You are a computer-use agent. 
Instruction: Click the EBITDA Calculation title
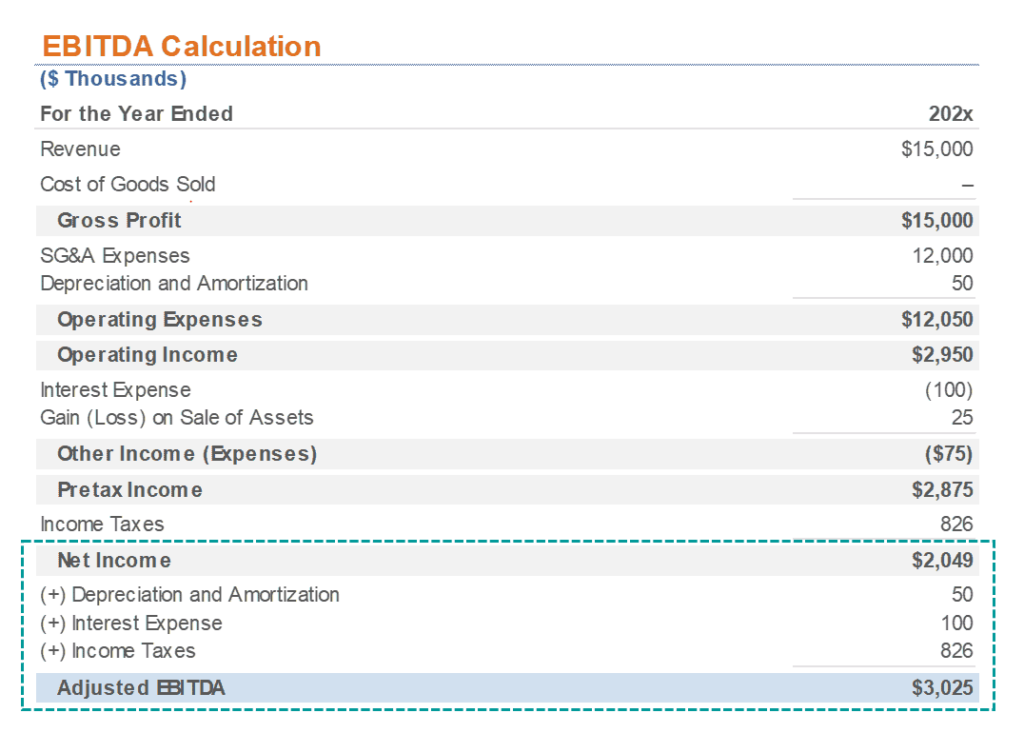pyautogui.click(x=181, y=46)
